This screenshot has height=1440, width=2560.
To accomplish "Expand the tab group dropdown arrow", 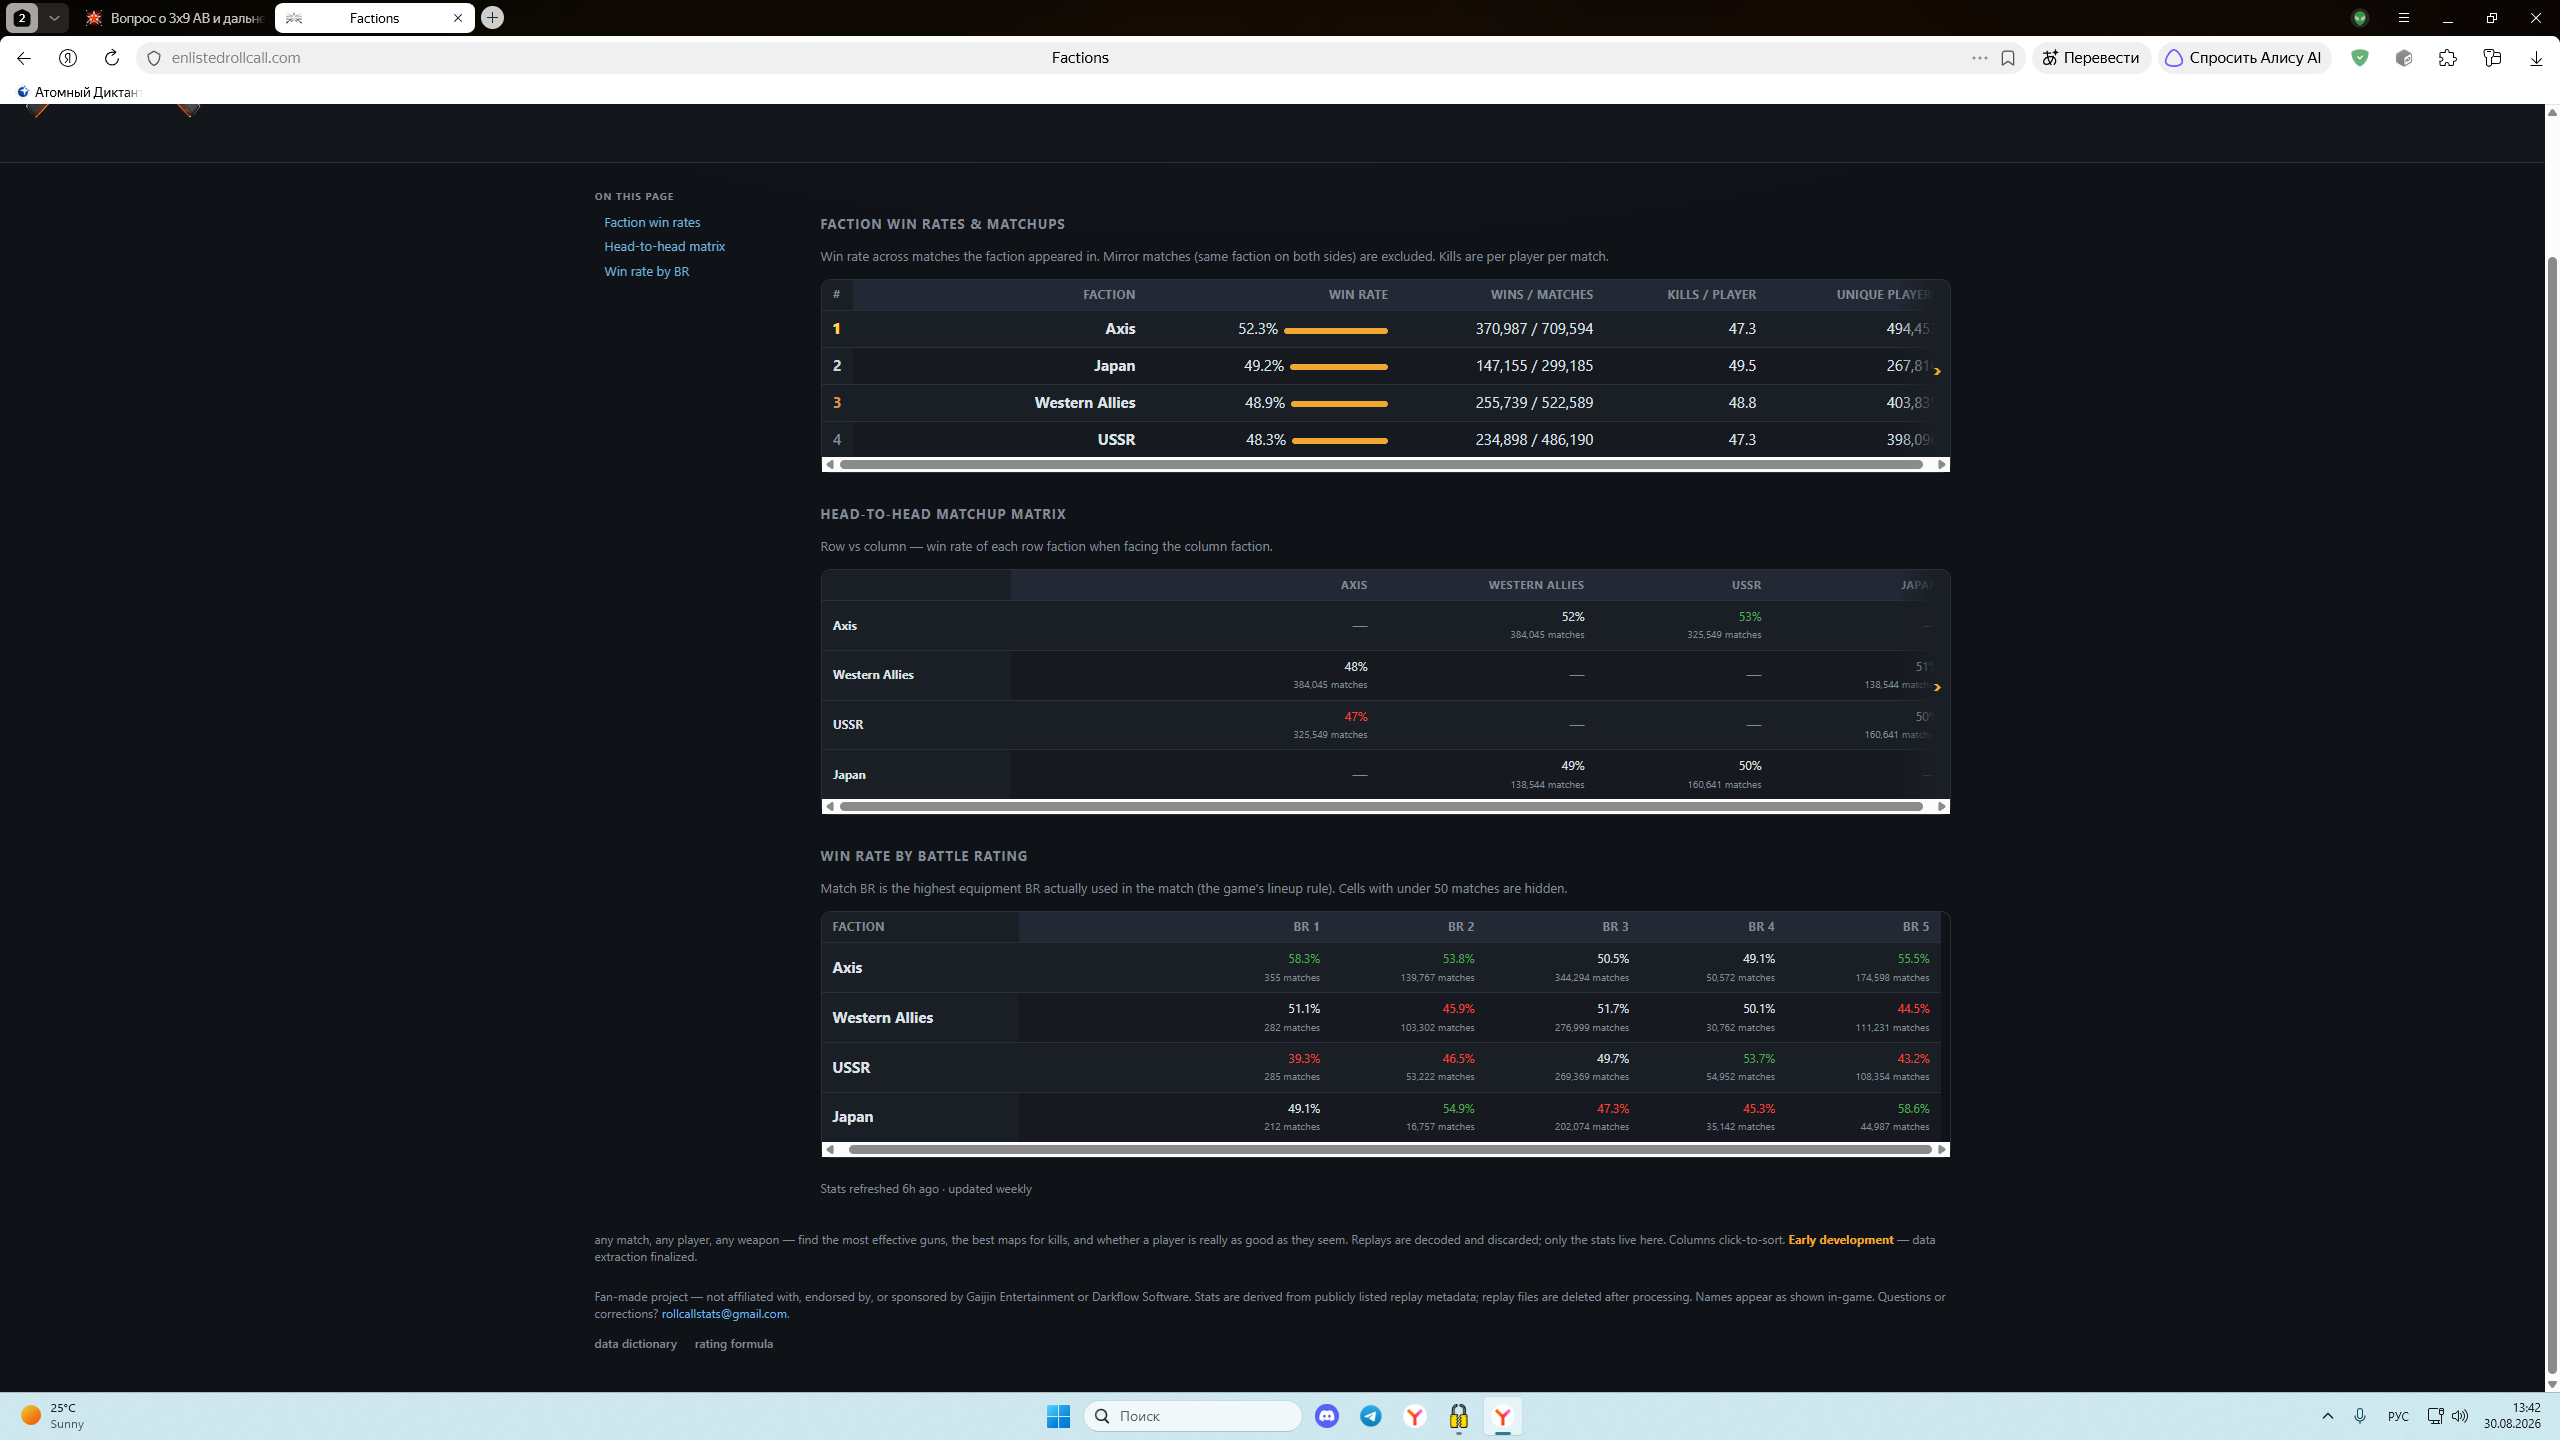I will click(x=54, y=18).
